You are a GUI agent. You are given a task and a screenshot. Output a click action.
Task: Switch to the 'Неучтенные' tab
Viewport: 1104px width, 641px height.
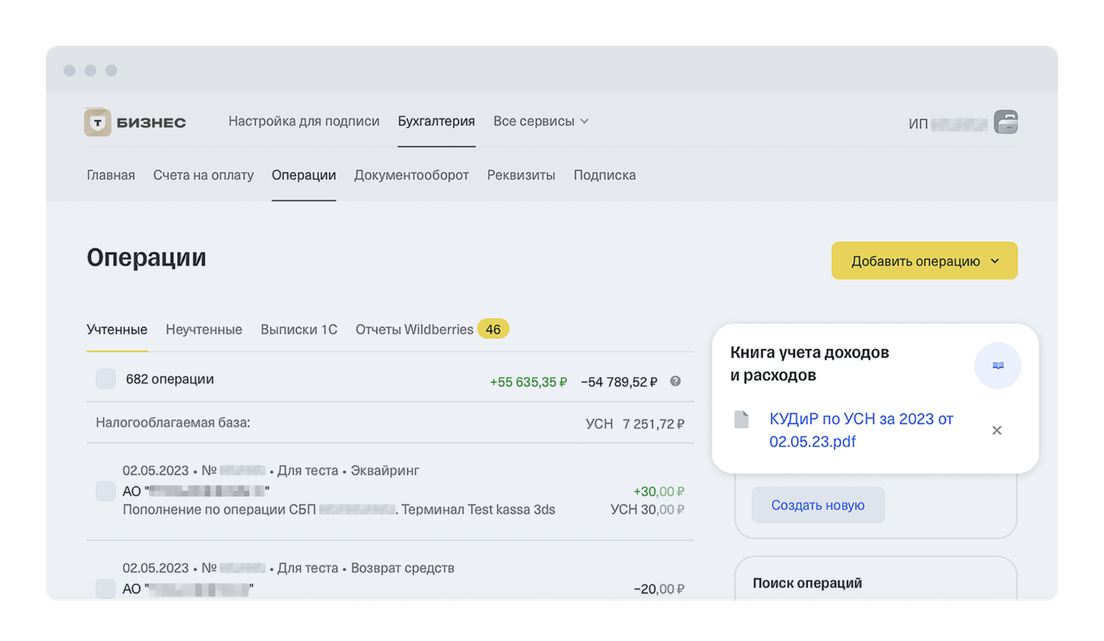204,329
